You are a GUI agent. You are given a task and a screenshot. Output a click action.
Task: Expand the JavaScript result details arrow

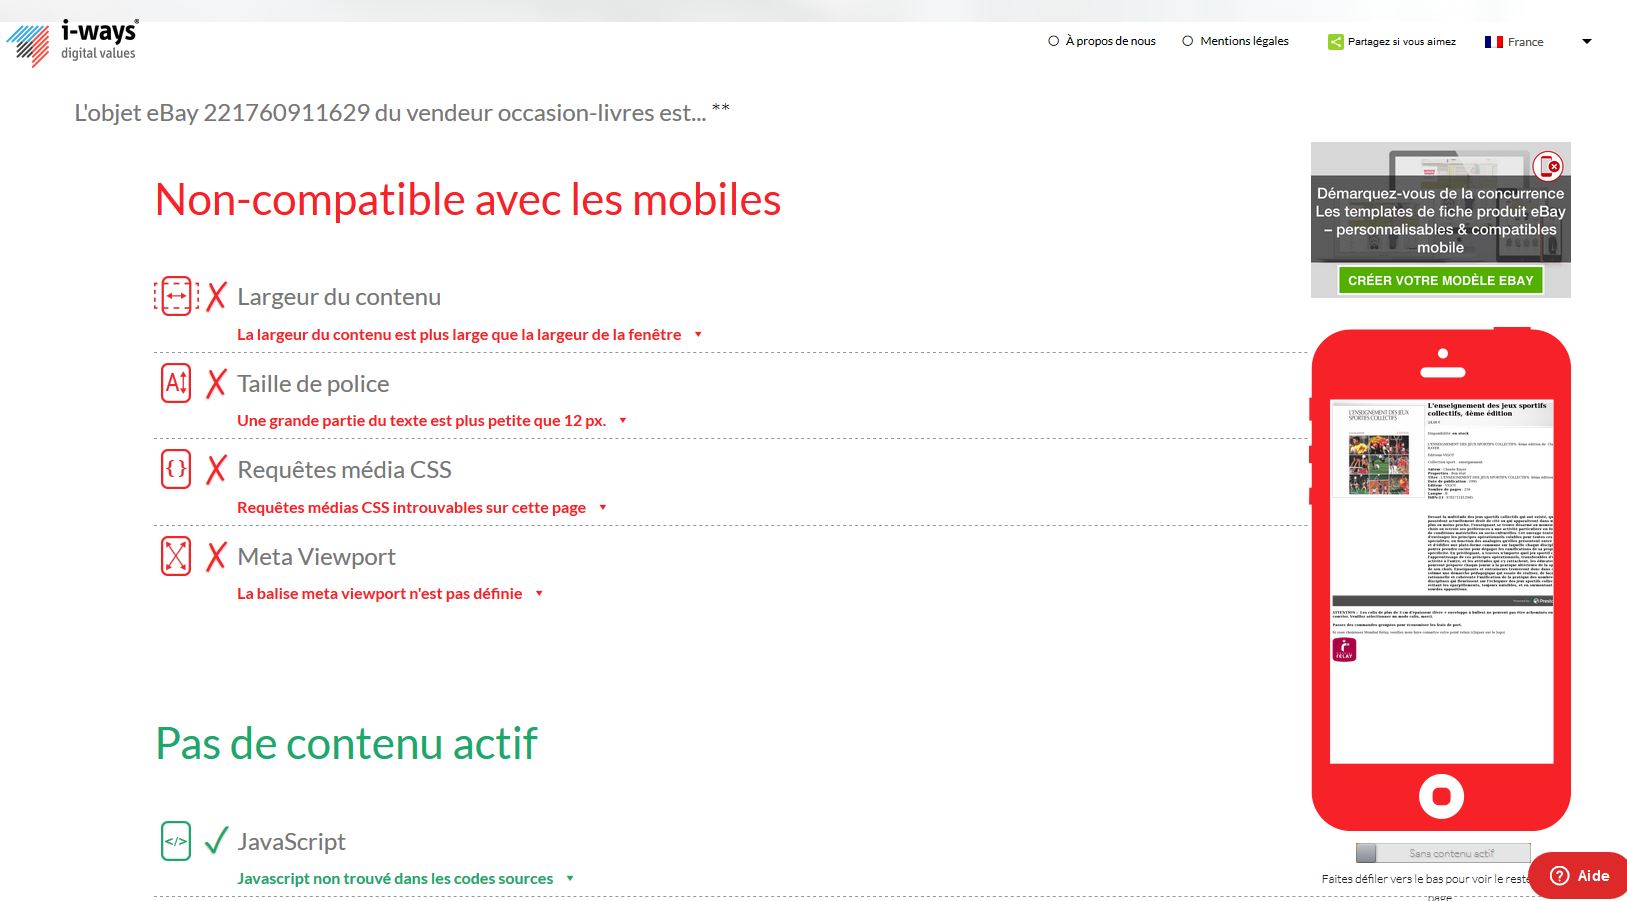coord(570,879)
